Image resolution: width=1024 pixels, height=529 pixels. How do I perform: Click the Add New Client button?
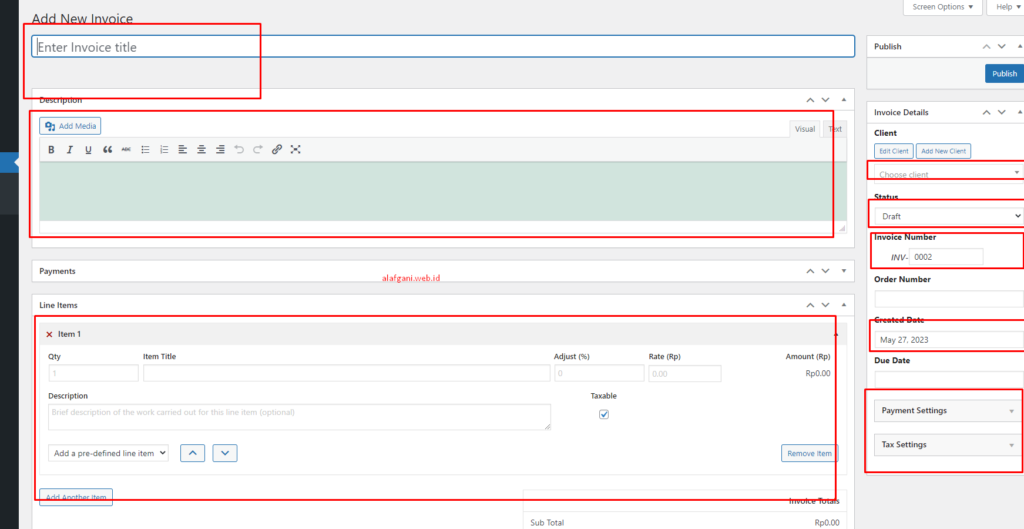pyautogui.click(x=943, y=151)
